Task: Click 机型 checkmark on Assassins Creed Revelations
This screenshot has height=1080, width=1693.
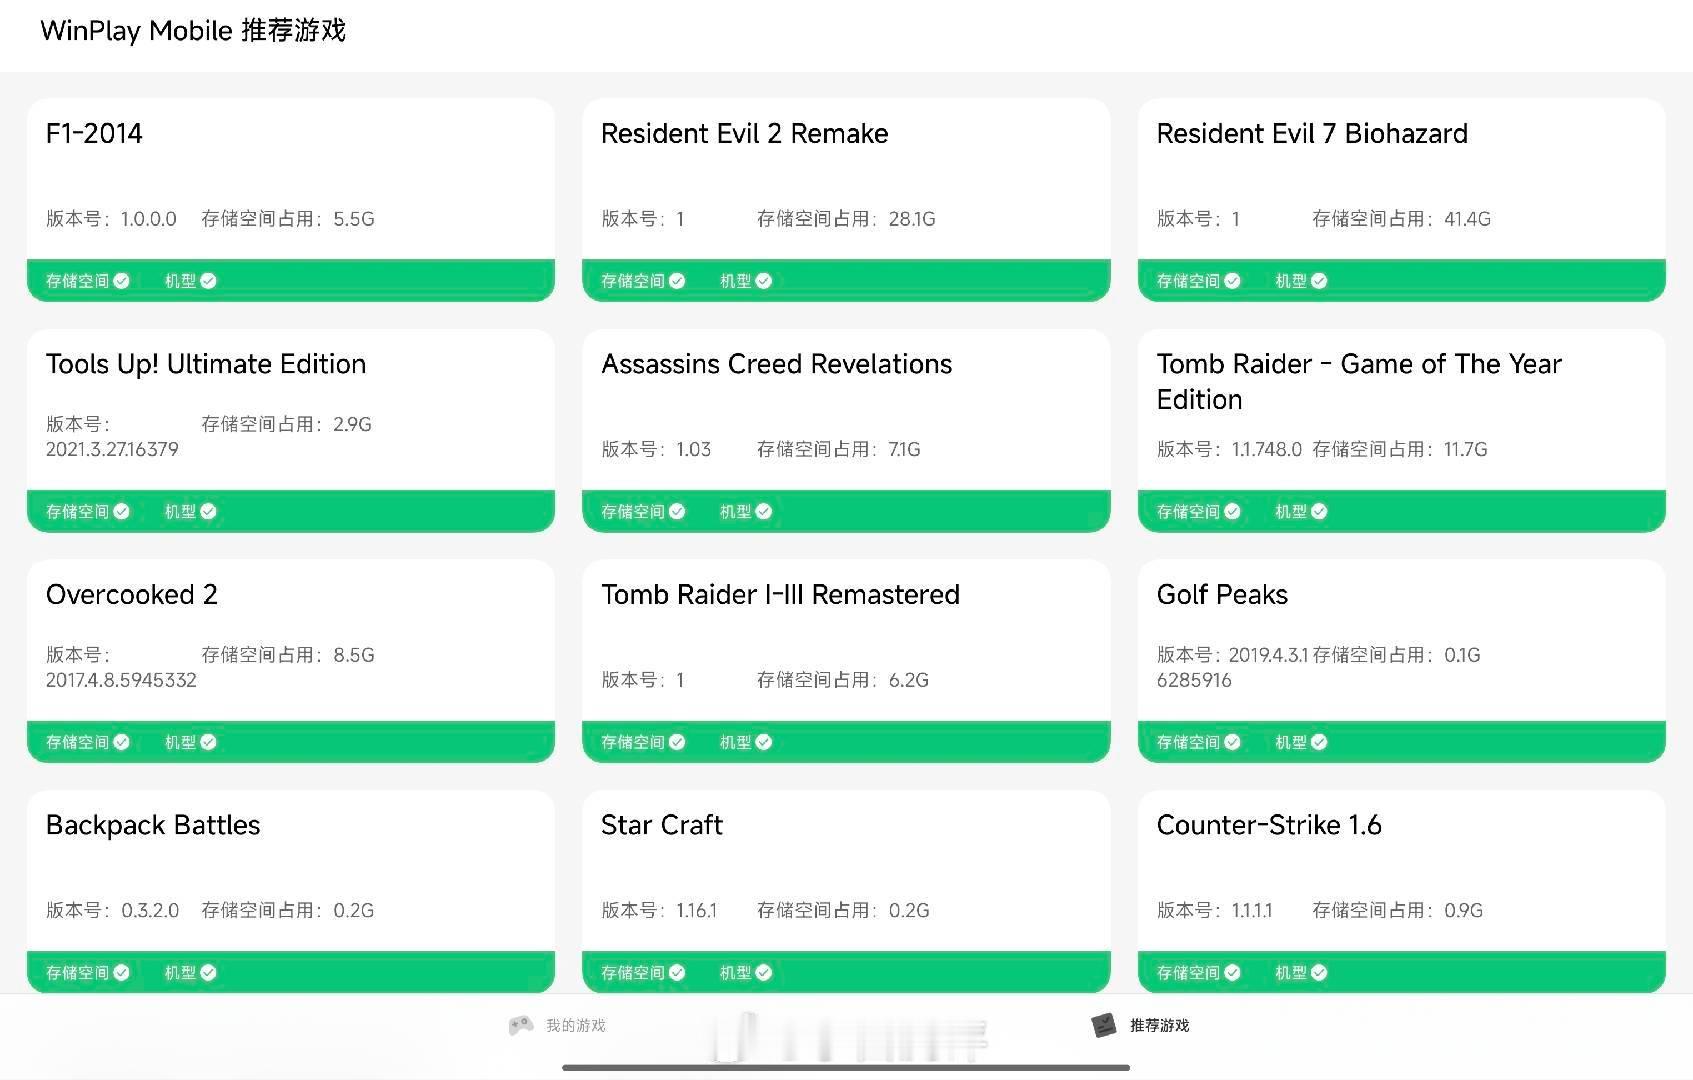Action: [764, 511]
